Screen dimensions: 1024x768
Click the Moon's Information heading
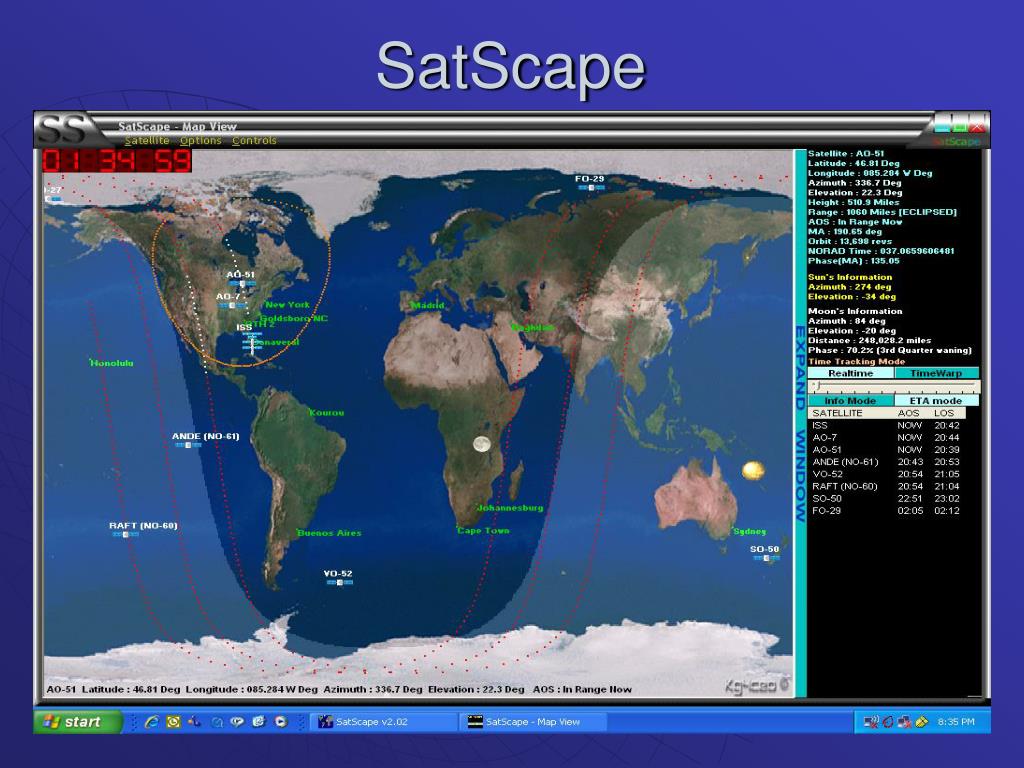pos(855,311)
